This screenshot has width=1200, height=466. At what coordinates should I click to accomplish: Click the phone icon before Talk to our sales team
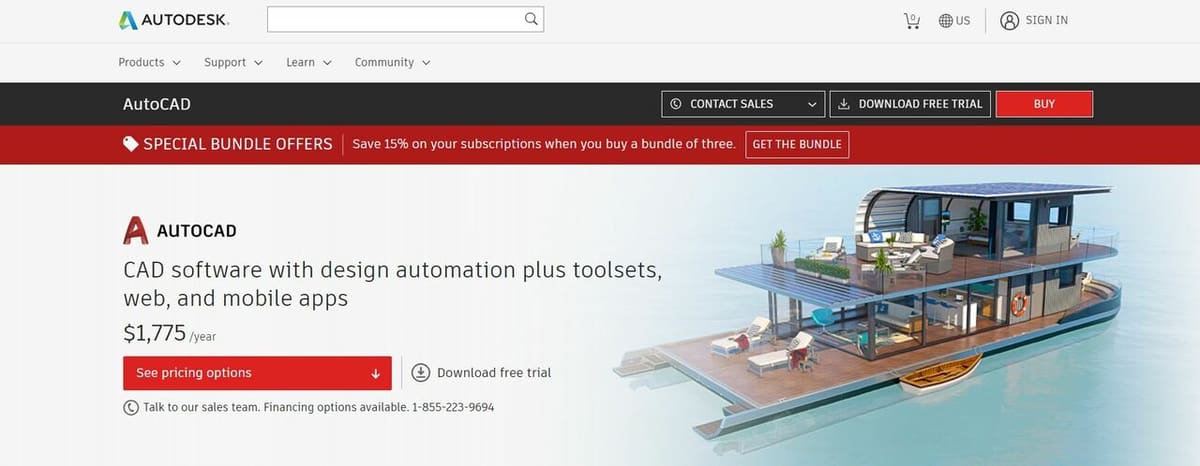(x=131, y=408)
